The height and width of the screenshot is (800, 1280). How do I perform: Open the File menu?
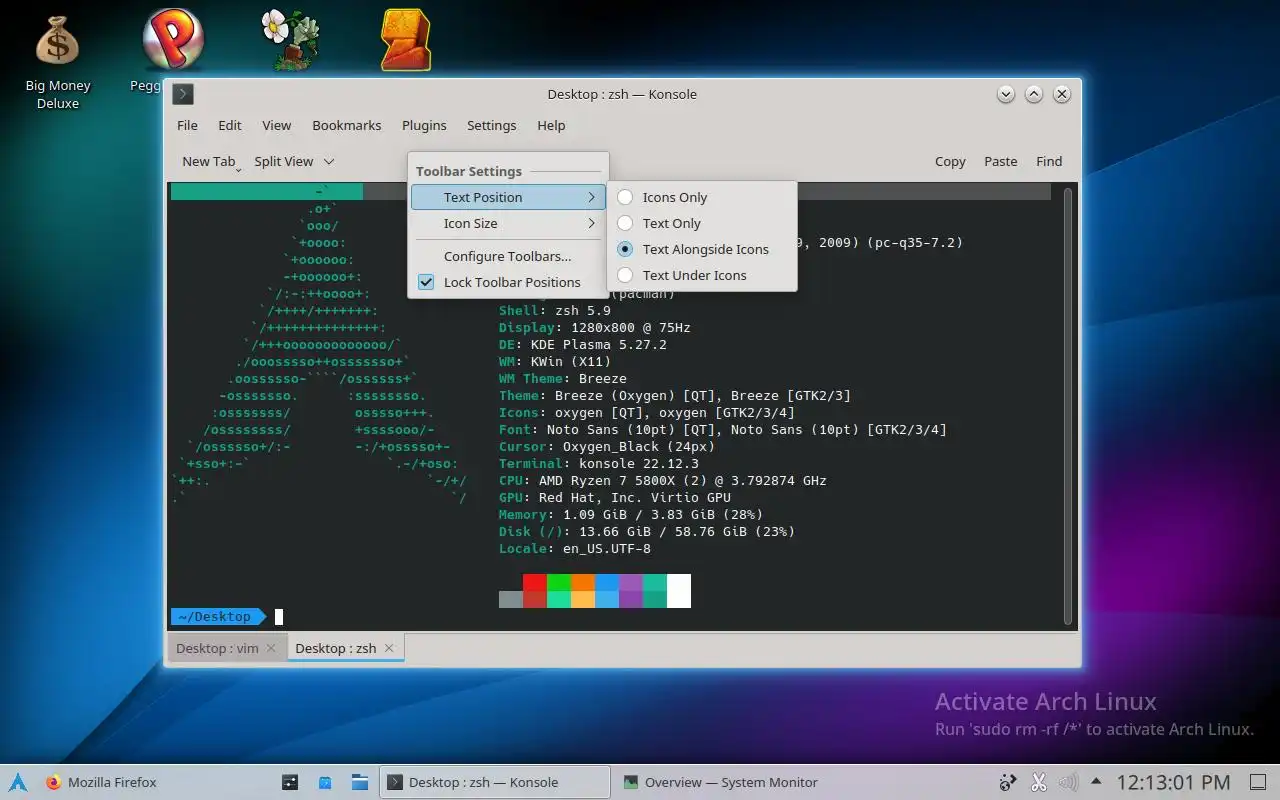pos(187,125)
